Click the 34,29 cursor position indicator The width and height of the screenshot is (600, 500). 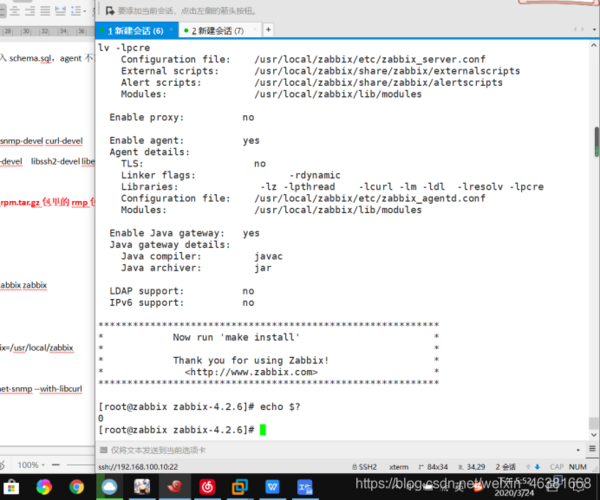472,467
